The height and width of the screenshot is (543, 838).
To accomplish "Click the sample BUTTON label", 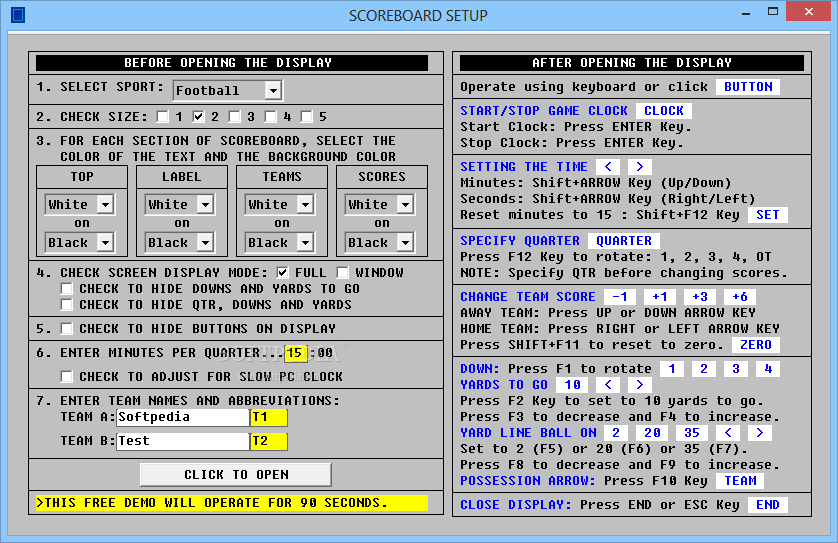I will 748,87.
